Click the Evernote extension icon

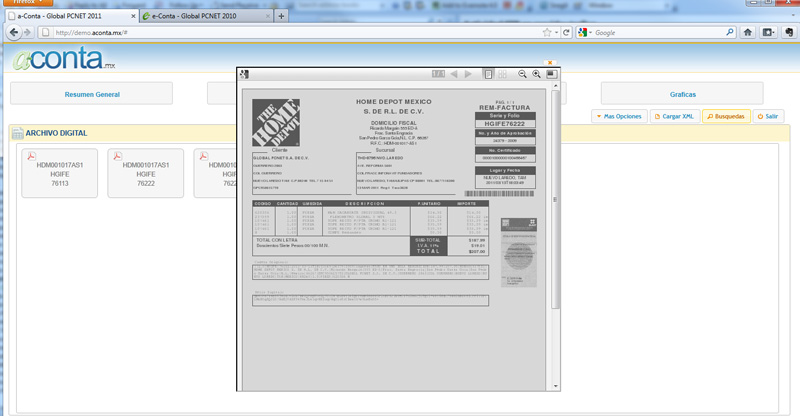coord(789,33)
